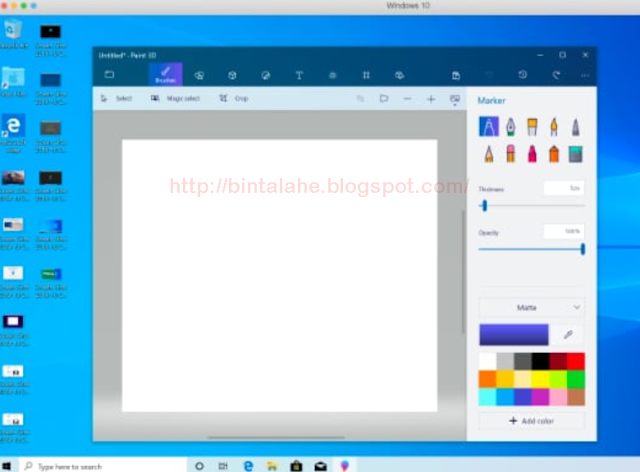Select the Eraser brush
The image size is (640, 472).
tap(511, 154)
